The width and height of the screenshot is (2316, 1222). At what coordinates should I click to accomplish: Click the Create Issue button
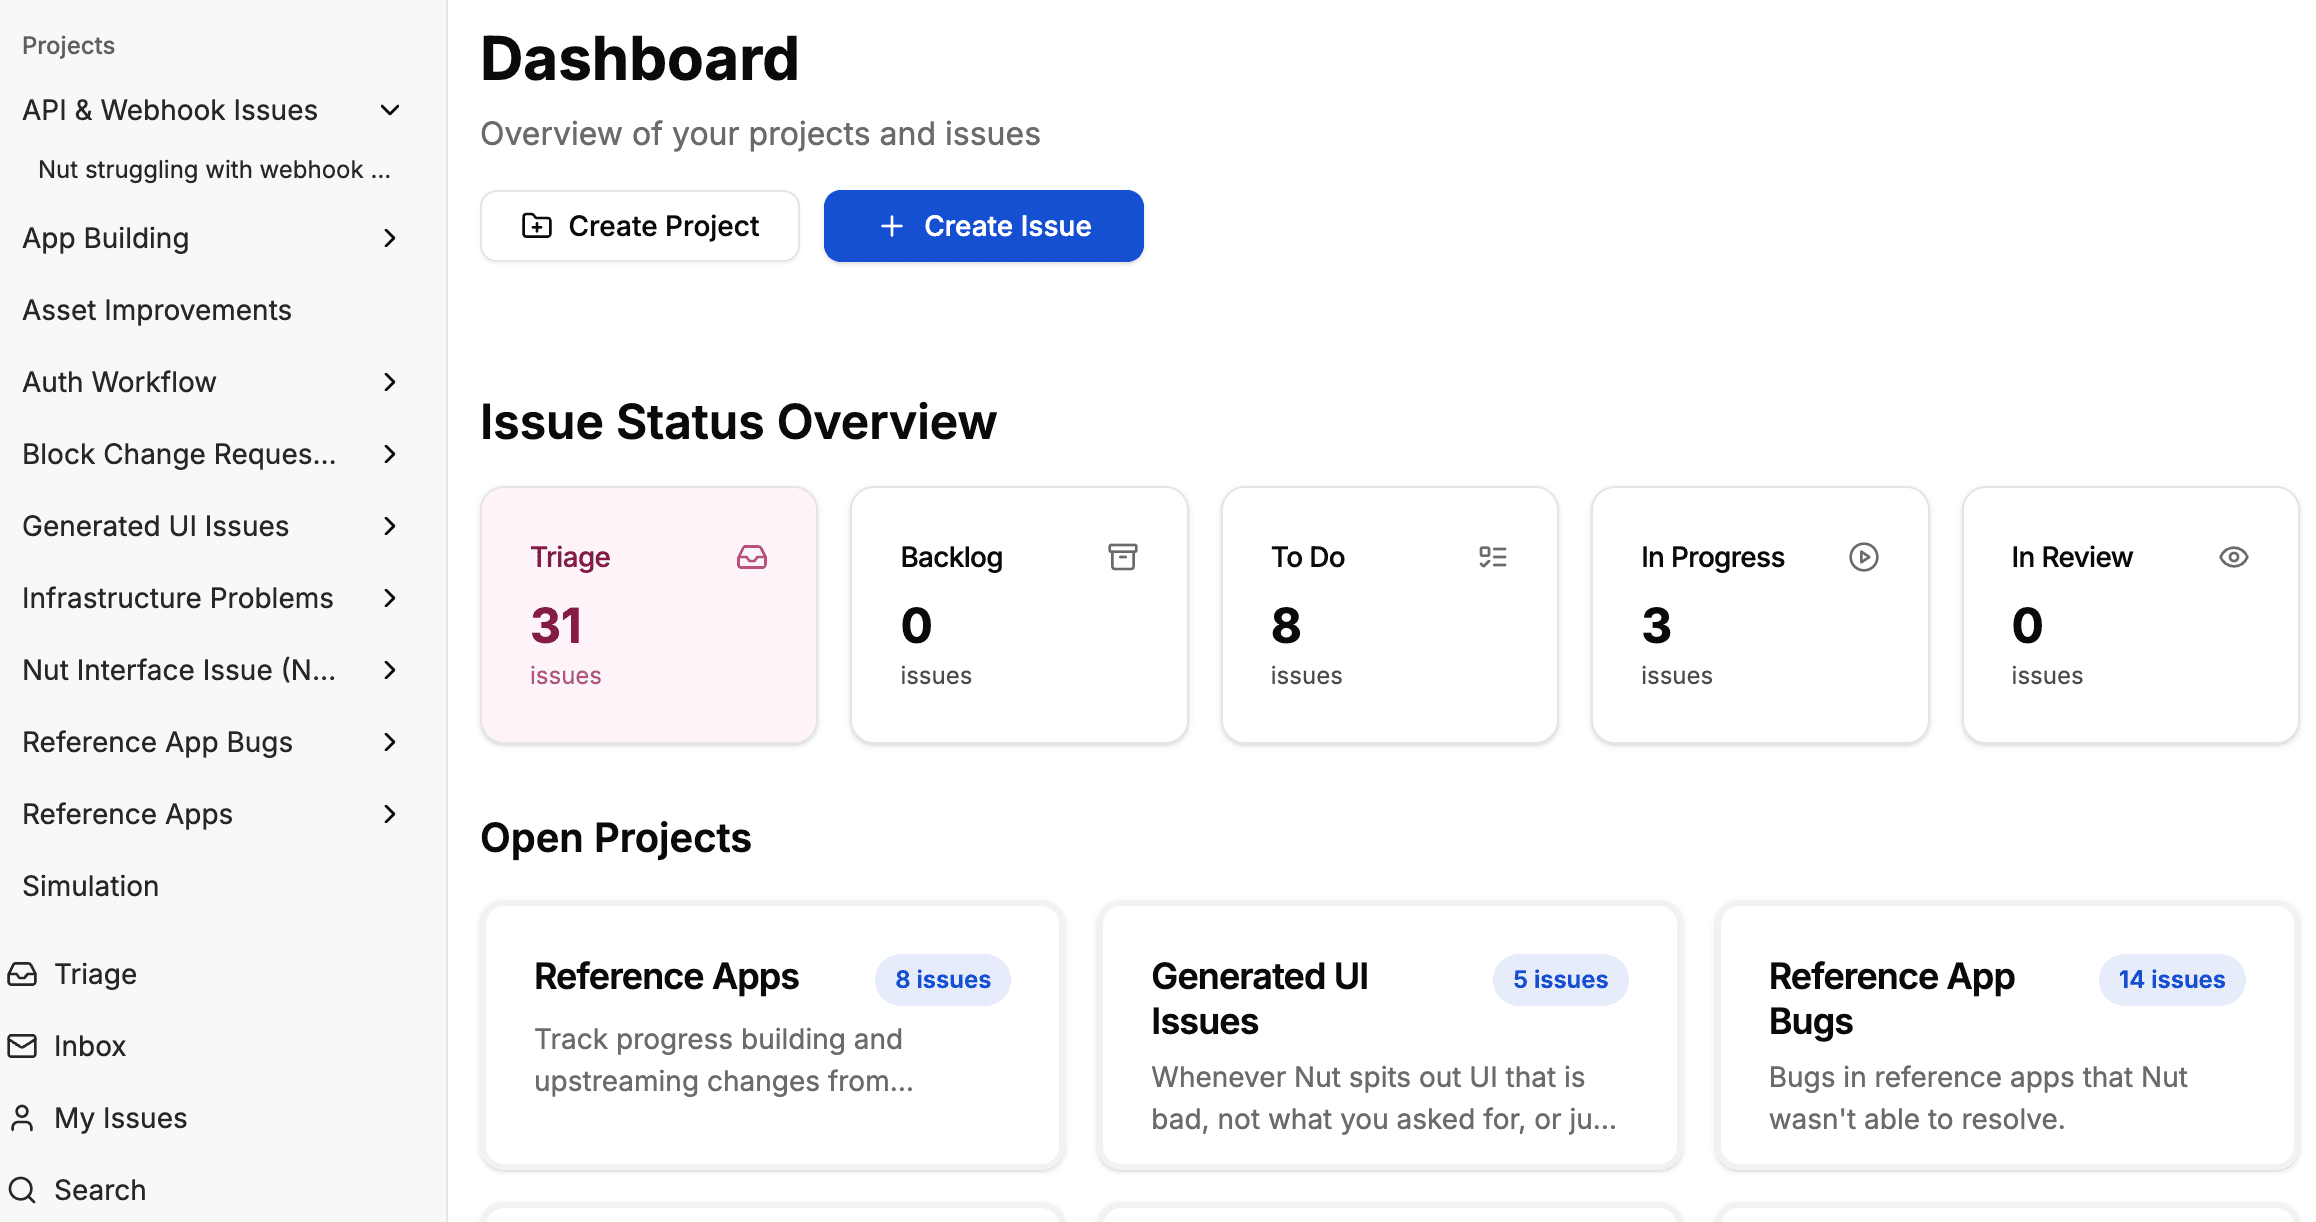tap(983, 226)
